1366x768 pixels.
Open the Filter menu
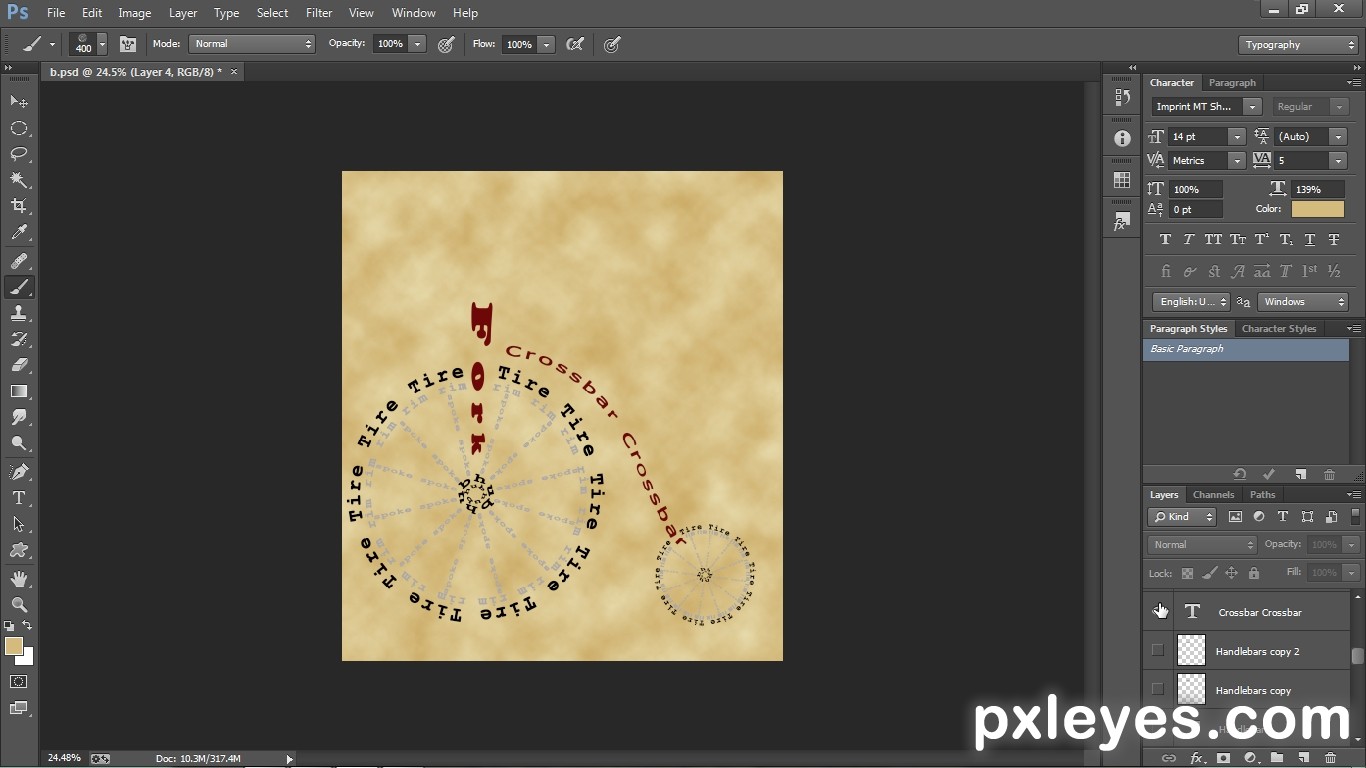319,13
